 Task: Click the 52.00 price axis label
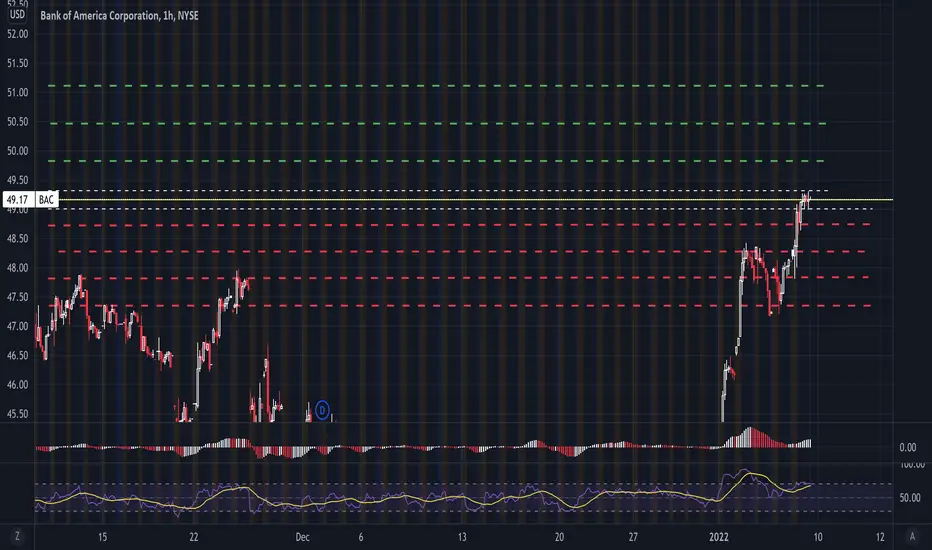pyautogui.click(x=17, y=34)
